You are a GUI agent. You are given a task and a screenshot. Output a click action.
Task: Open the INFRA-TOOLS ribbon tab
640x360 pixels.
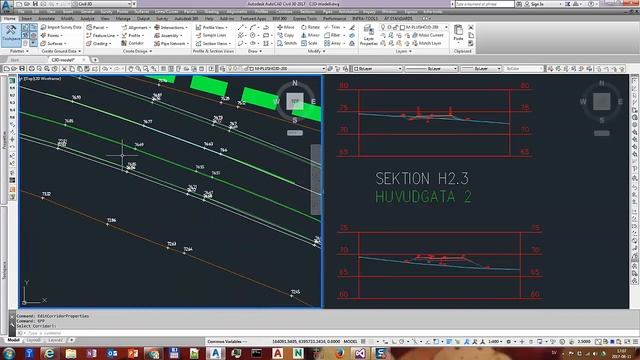click(364, 19)
